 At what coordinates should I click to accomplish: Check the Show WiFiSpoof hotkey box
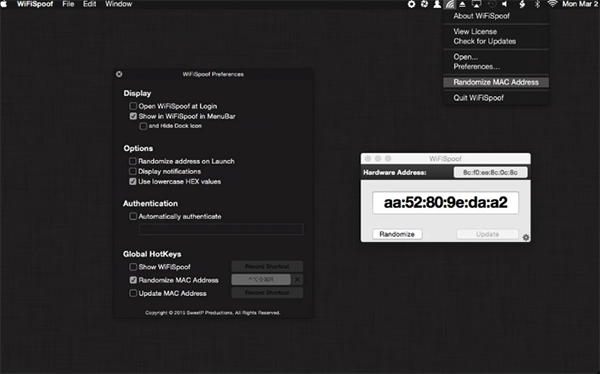tap(133, 267)
